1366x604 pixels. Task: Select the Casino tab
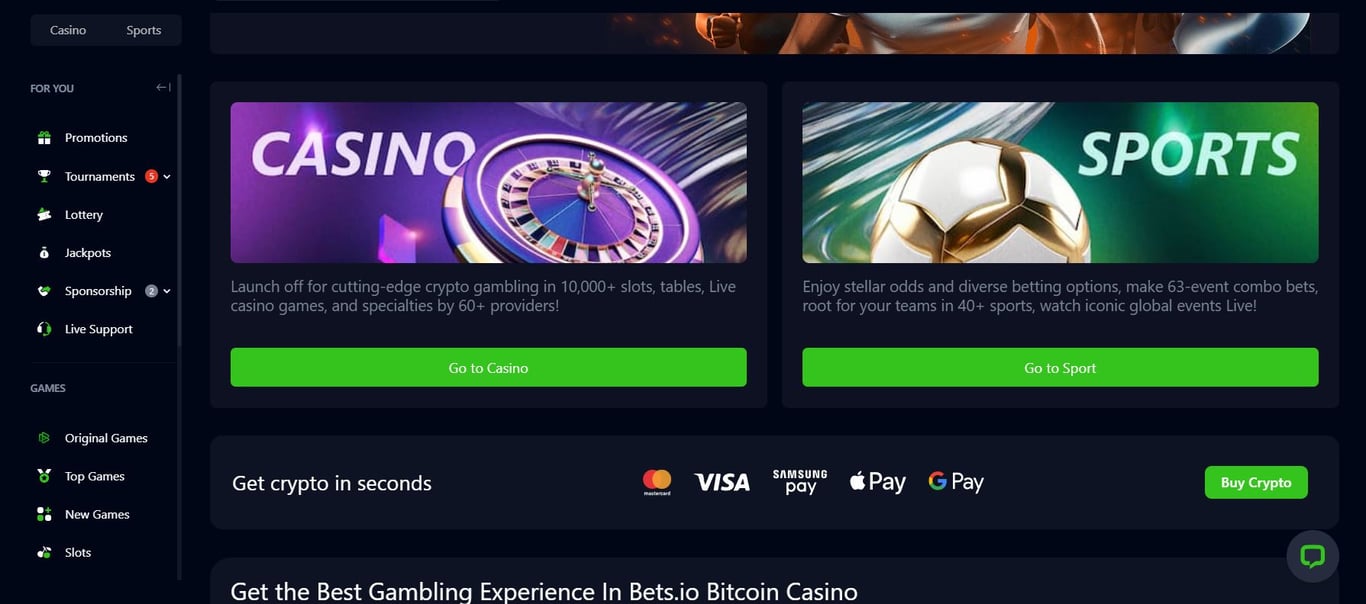[x=67, y=30]
